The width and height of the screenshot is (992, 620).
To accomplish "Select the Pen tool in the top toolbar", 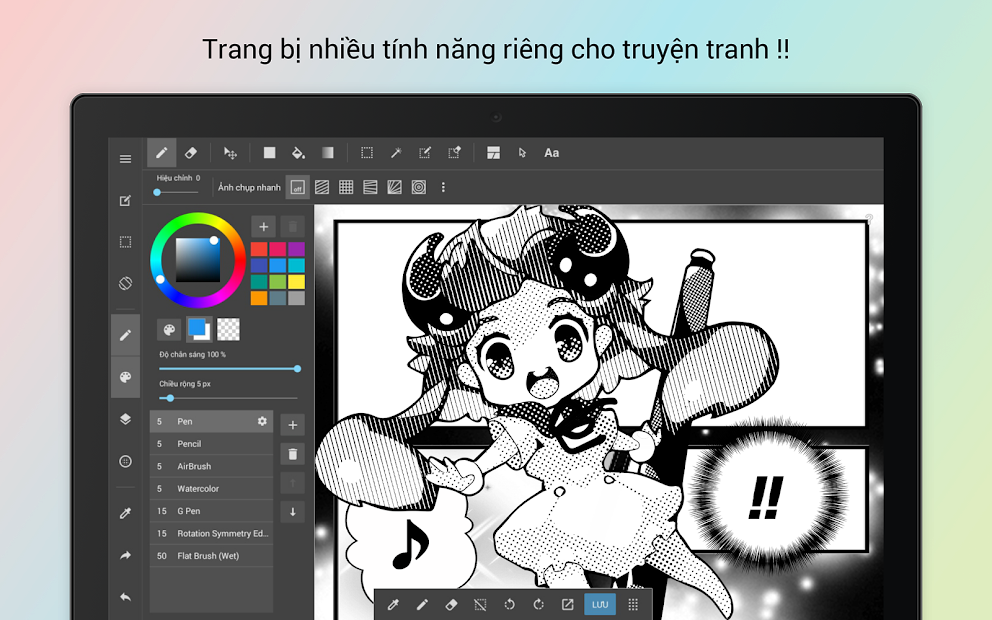I will [x=161, y=153].
